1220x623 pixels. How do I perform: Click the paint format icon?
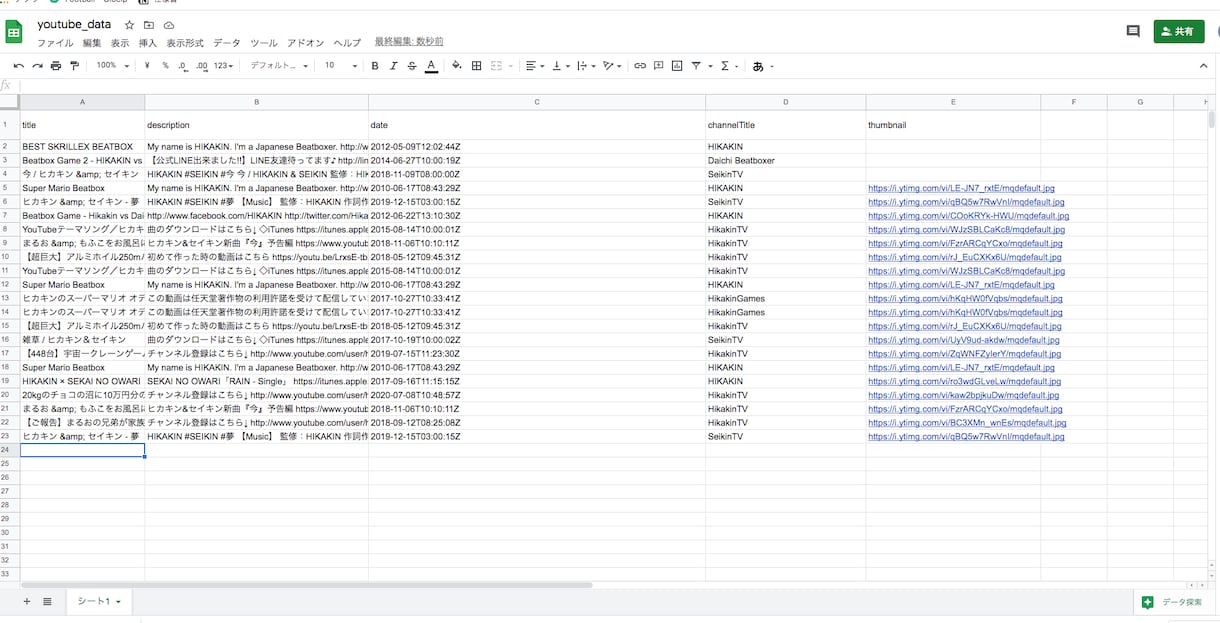click(x=75, y=66)
